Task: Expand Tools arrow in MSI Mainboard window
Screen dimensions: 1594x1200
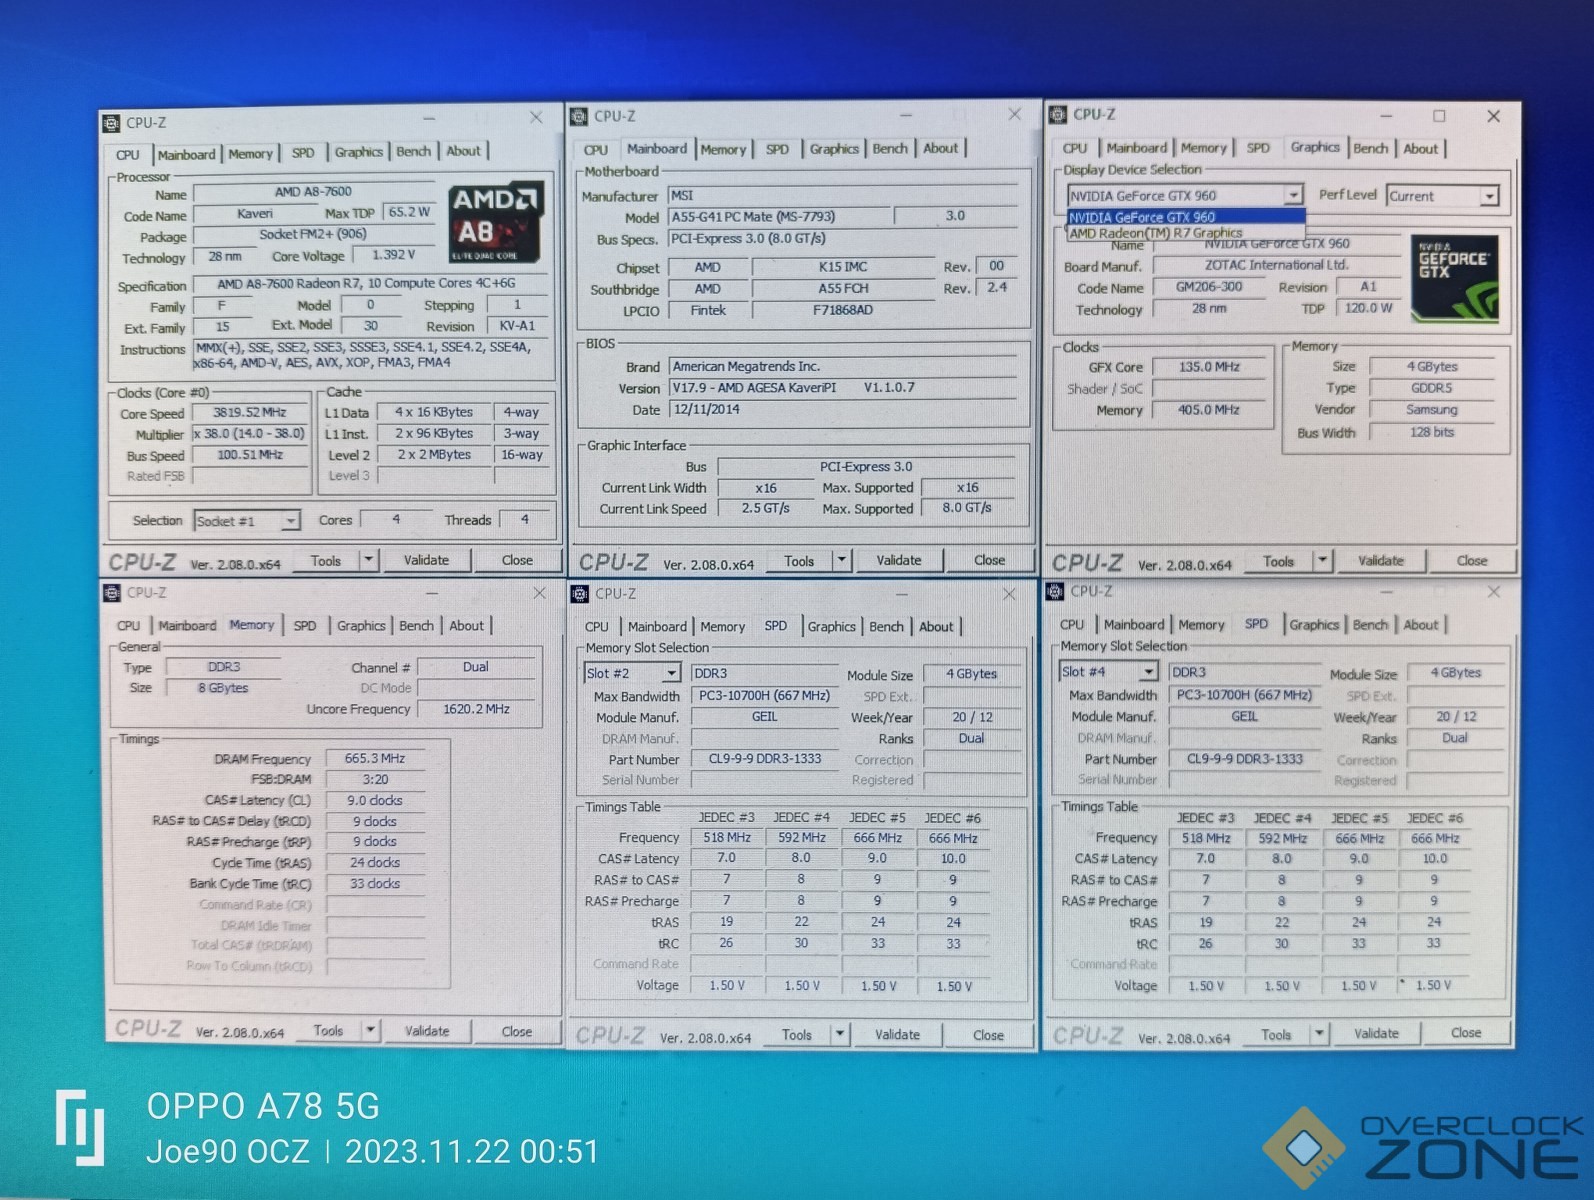Action: (x=842, y=560)
